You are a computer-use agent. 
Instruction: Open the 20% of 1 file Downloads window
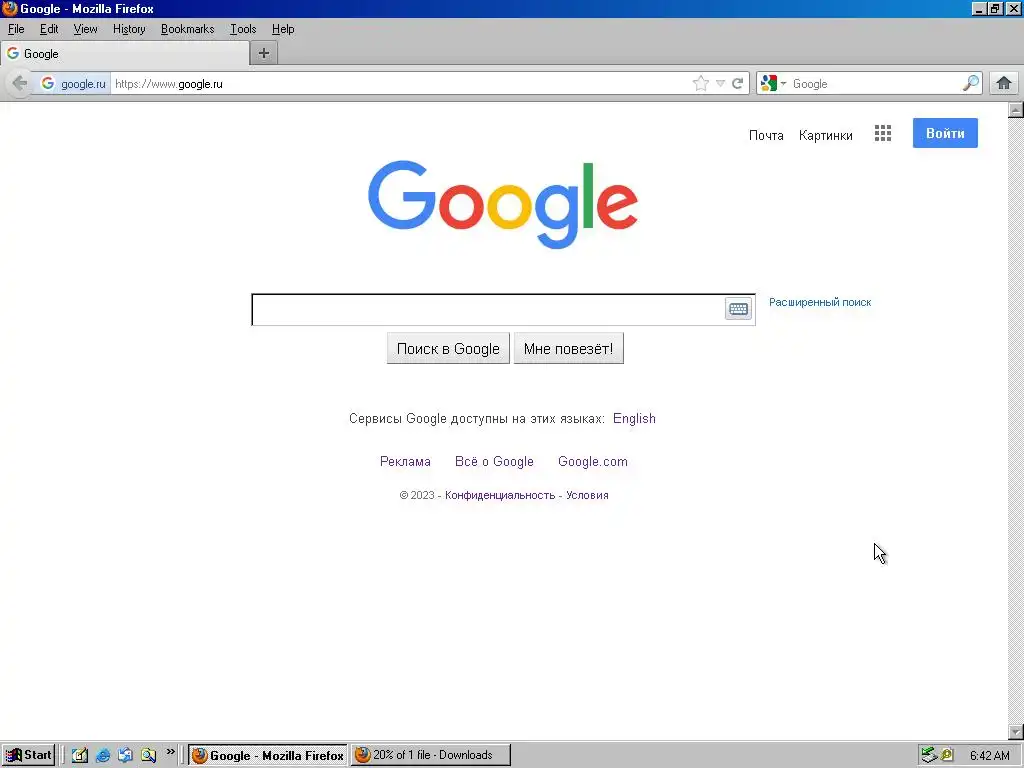[431, 755]
